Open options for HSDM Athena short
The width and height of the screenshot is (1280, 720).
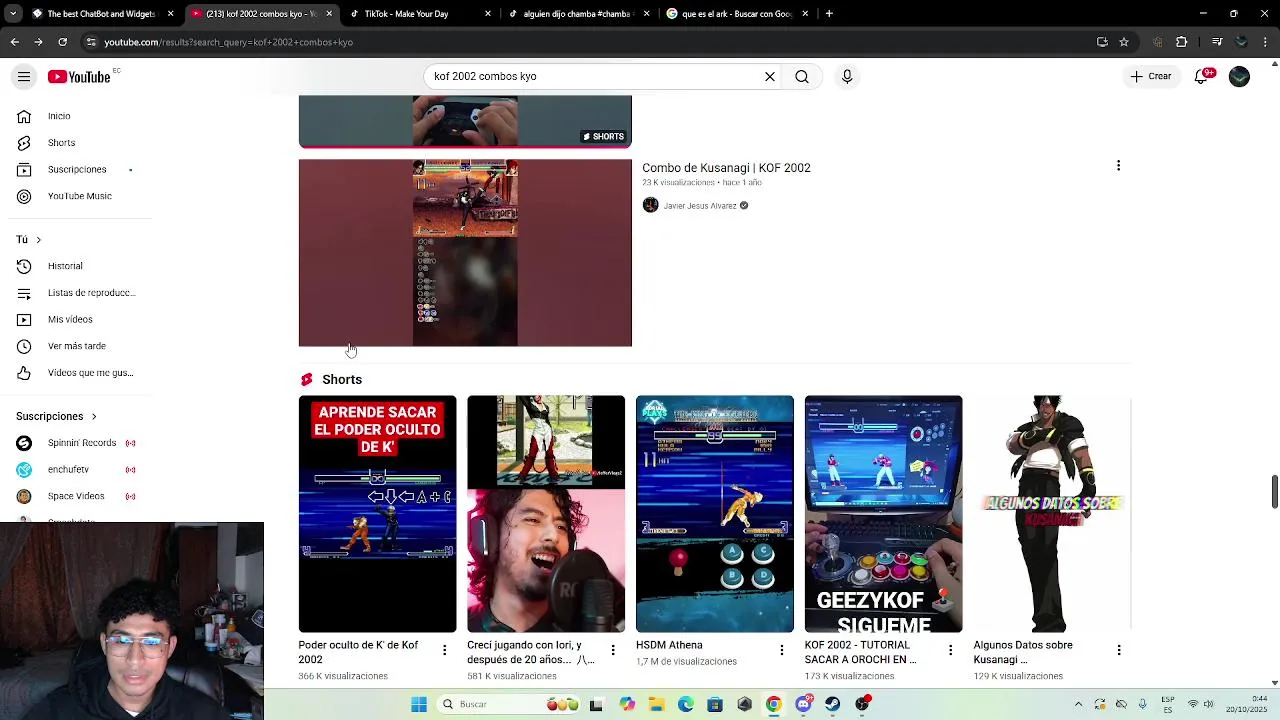782,650
